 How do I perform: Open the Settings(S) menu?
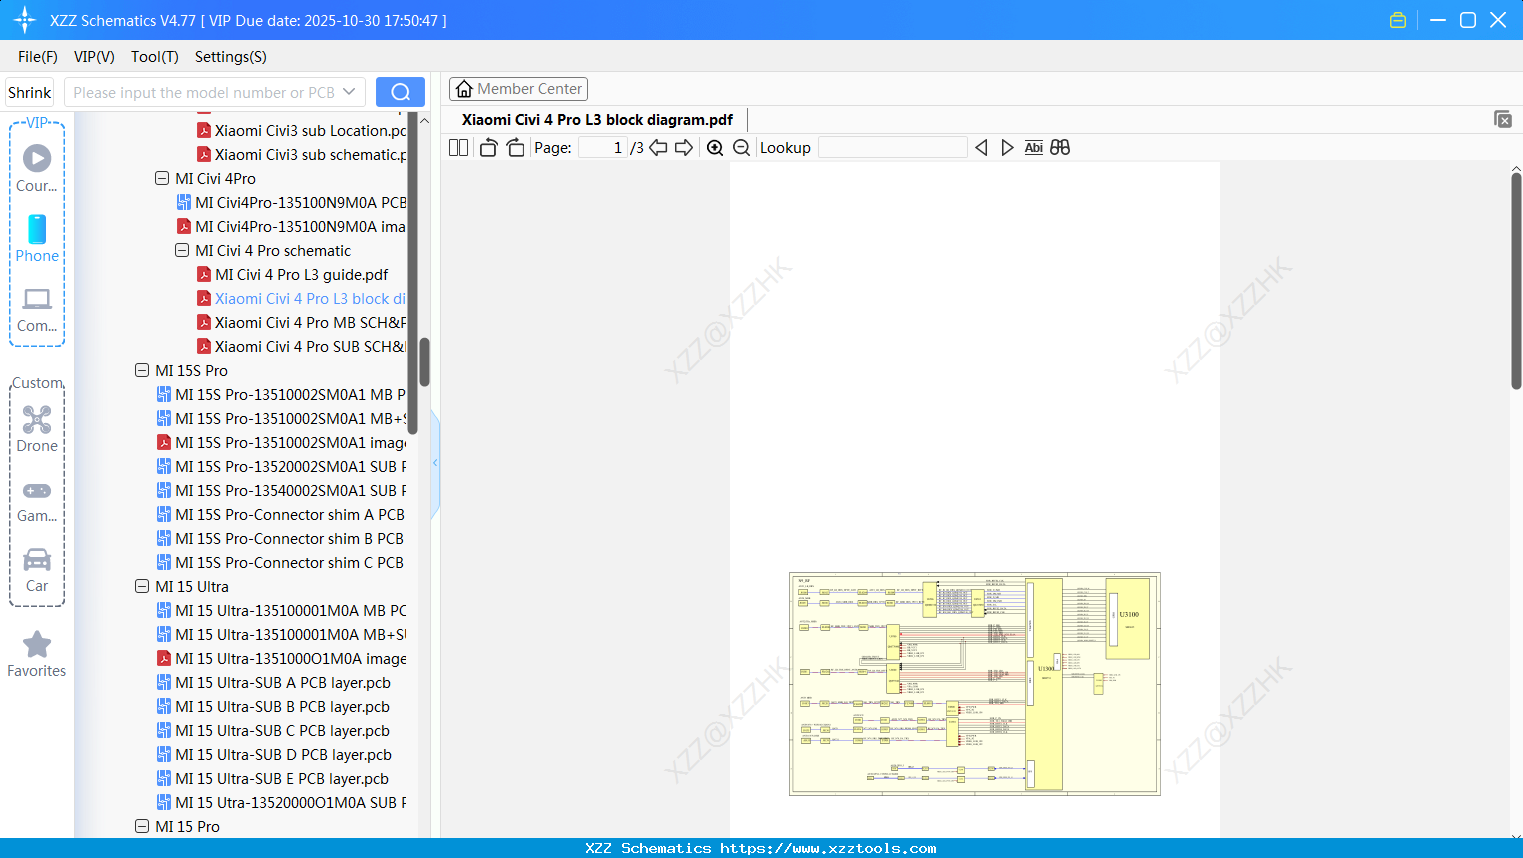coord(230,57)
